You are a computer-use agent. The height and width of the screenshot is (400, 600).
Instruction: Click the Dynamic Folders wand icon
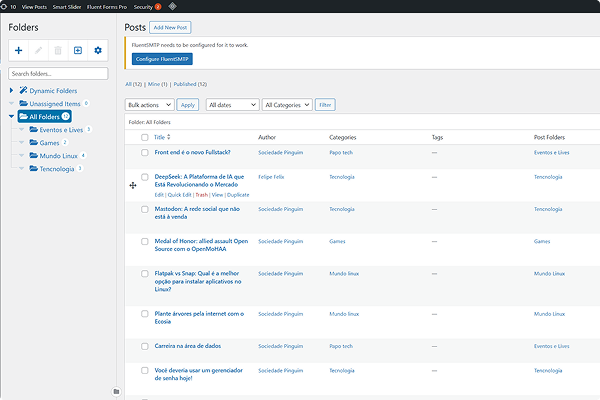coord(23,91)
